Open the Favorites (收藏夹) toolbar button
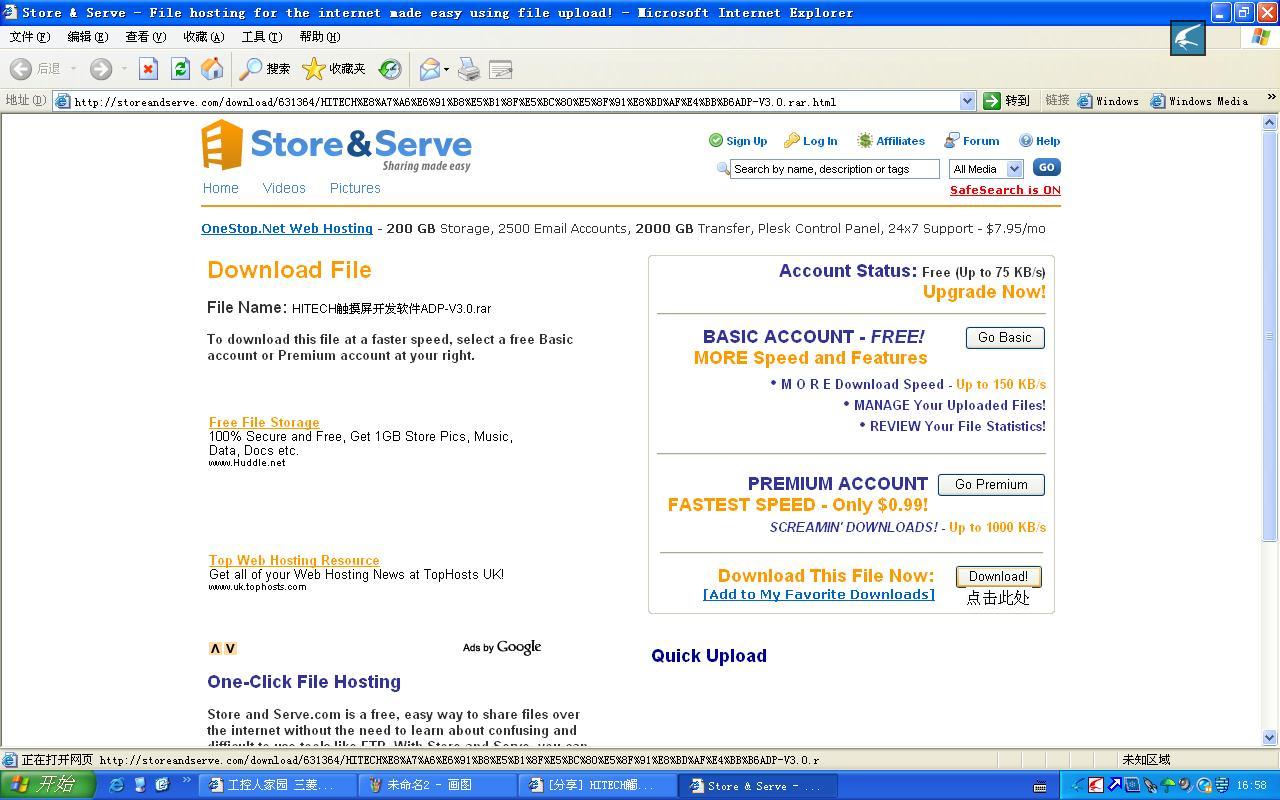 [334, 69]
